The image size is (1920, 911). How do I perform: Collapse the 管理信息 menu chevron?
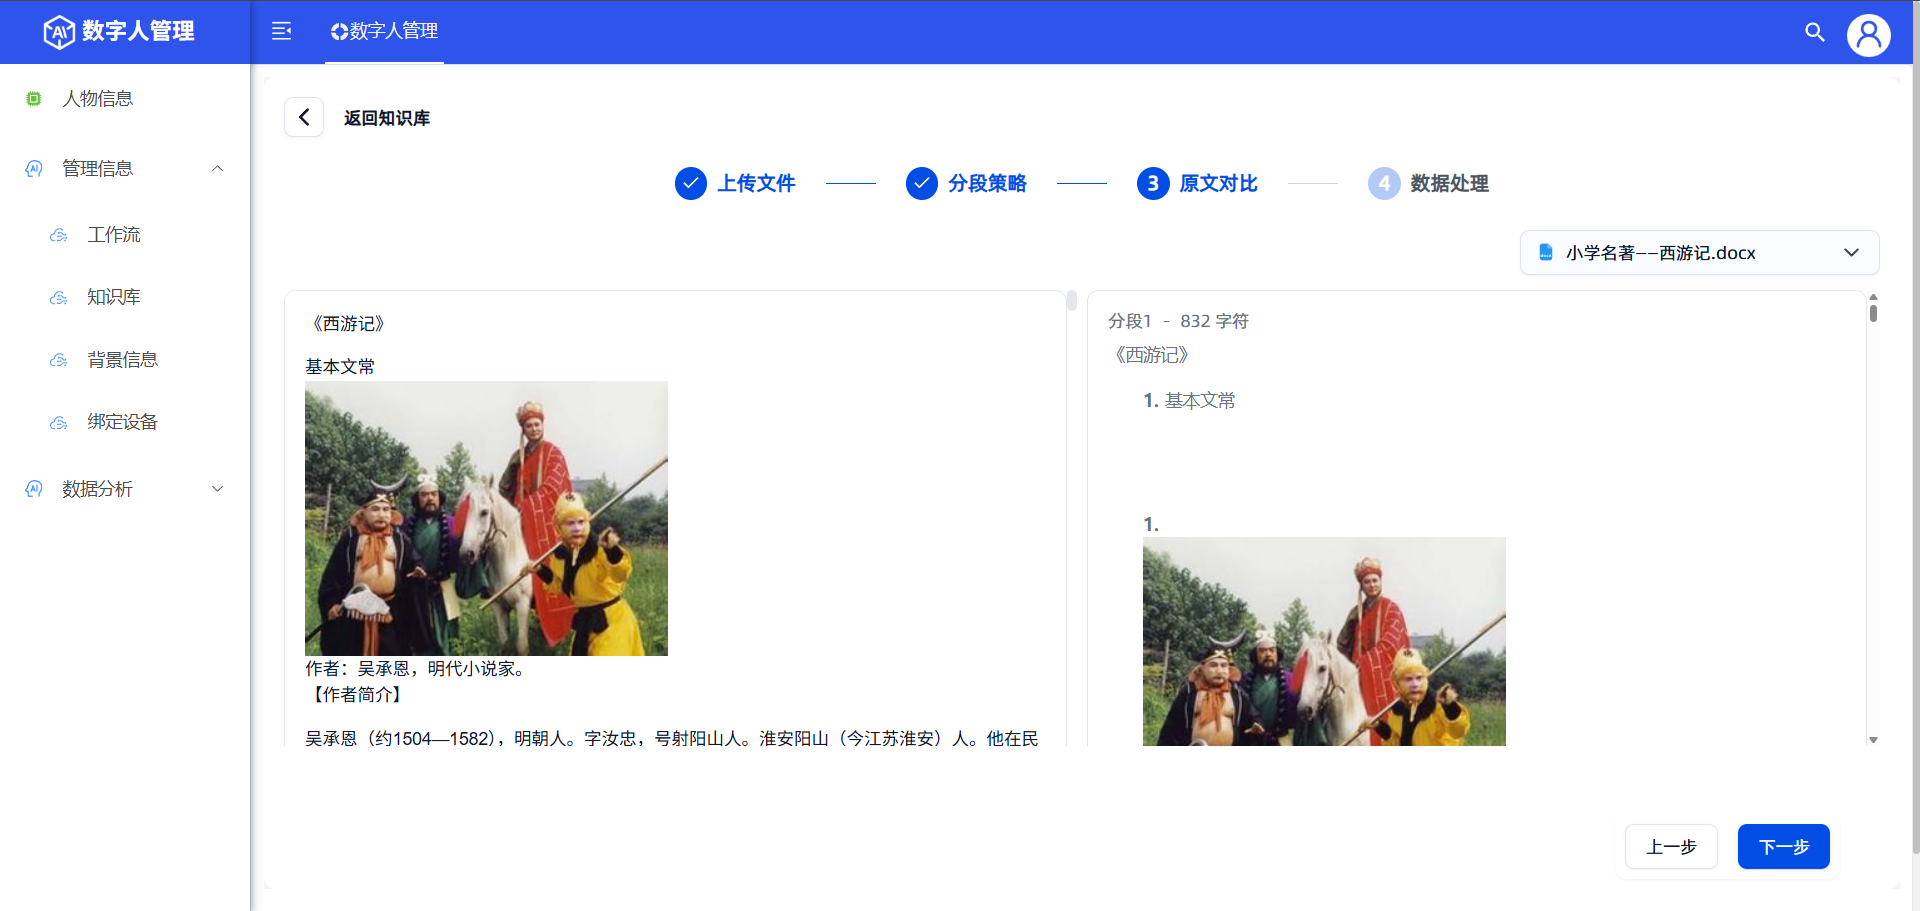coord(217,169)
